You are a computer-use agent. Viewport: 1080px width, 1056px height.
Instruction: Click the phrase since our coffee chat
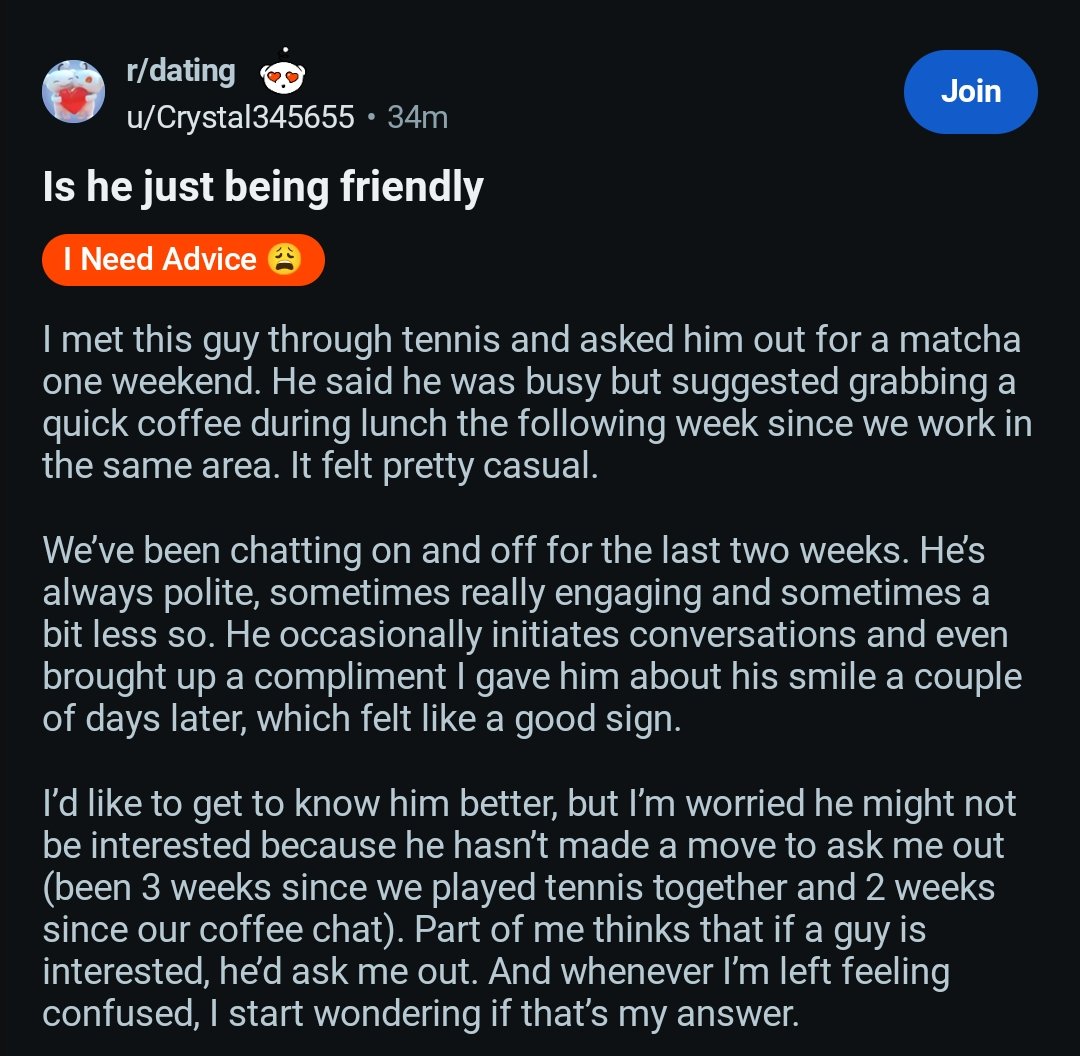(x=222, y=930)
